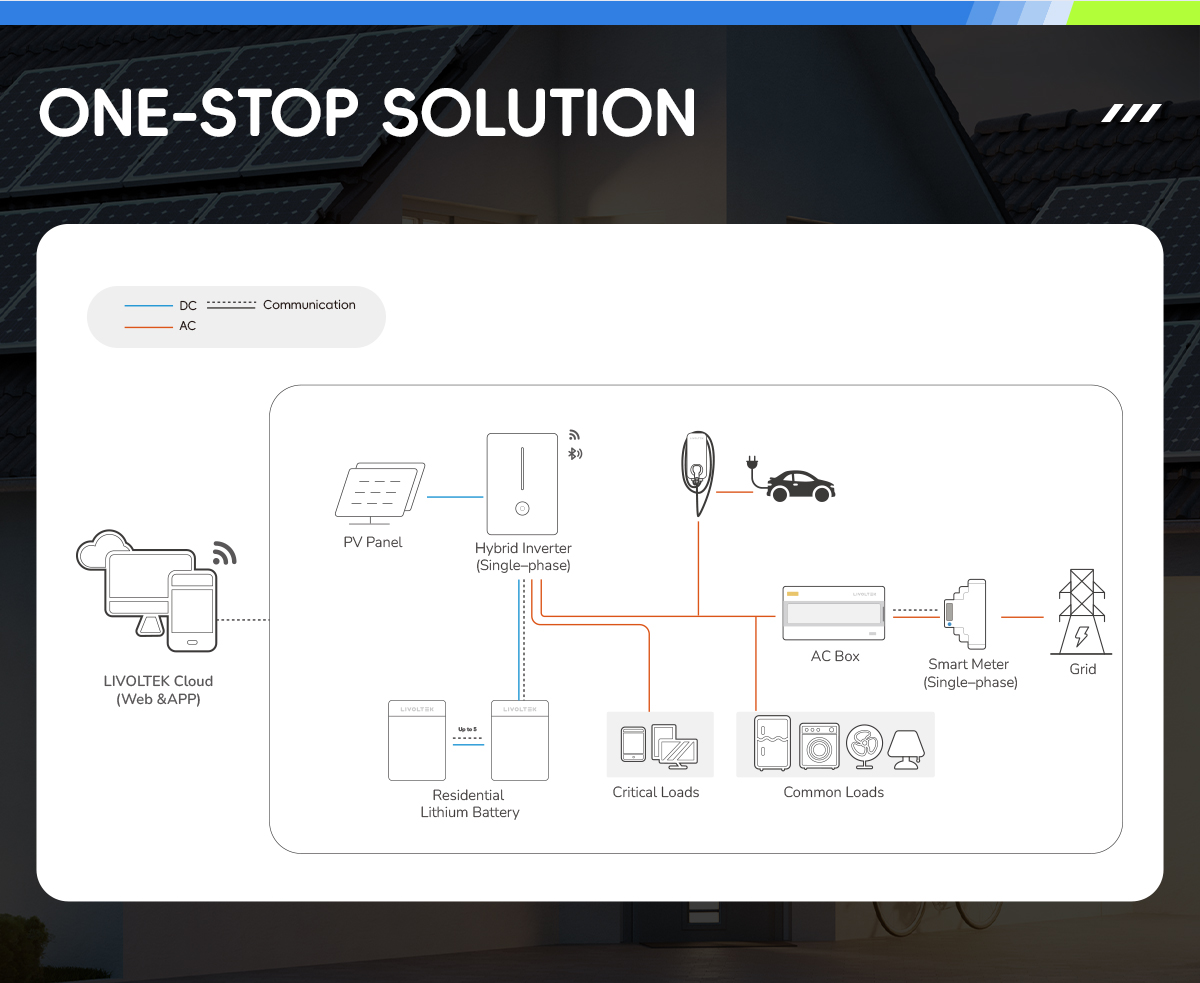Click the Bluetooth icon beside the inverter
1200x983 pixels.
point(575,454)
